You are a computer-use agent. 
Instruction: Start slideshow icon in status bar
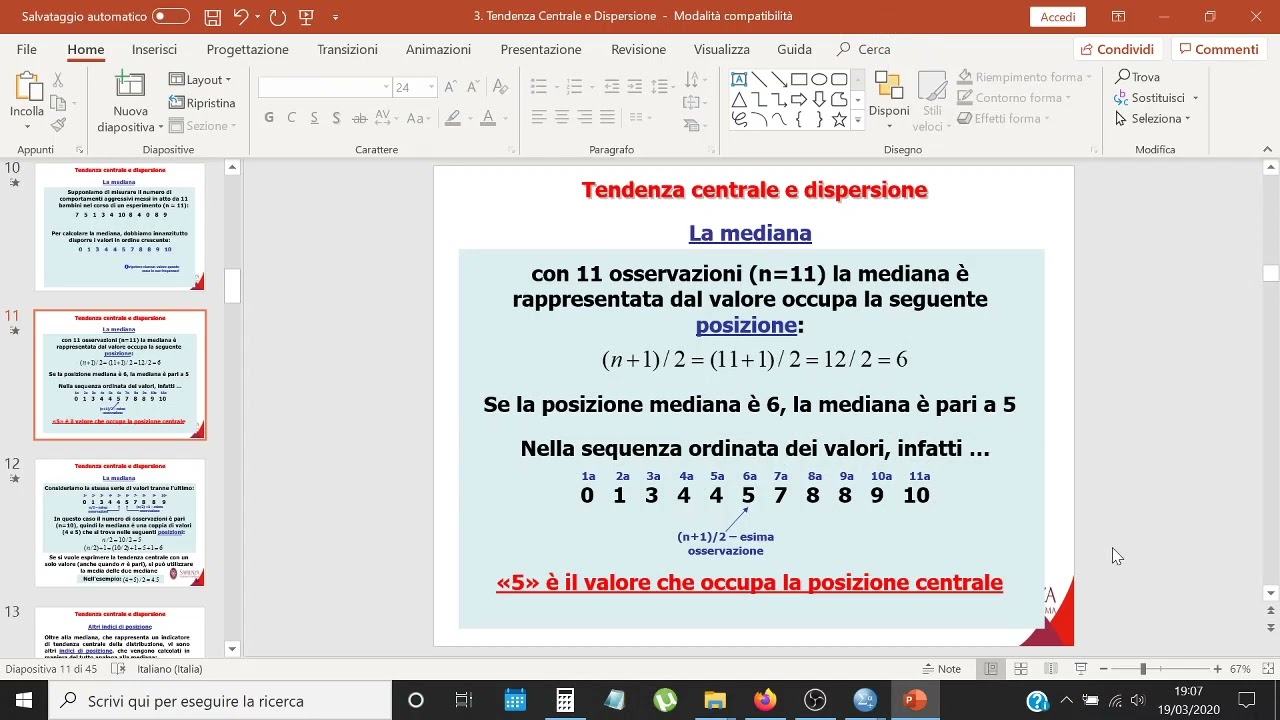(x=1080, y=669)
